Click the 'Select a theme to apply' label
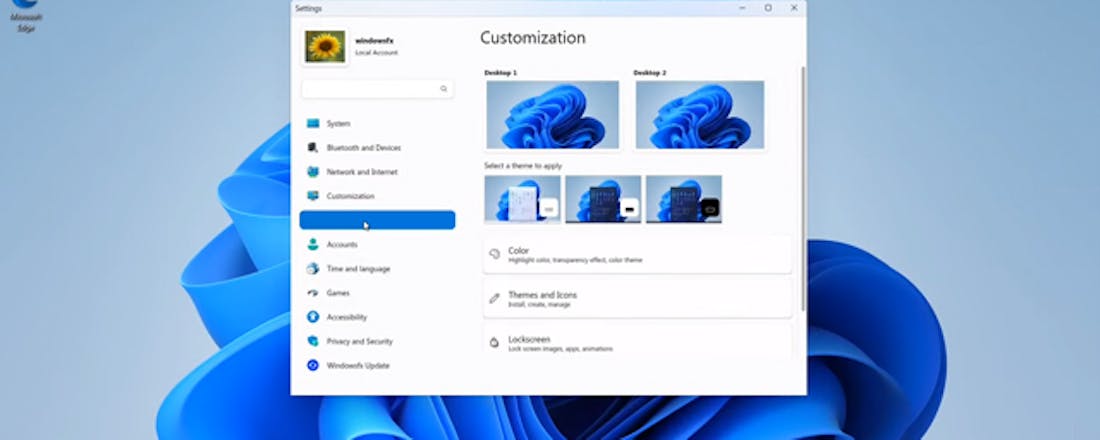The height and width of the screenshot is (440, 1100). click(x=523, y=166)
